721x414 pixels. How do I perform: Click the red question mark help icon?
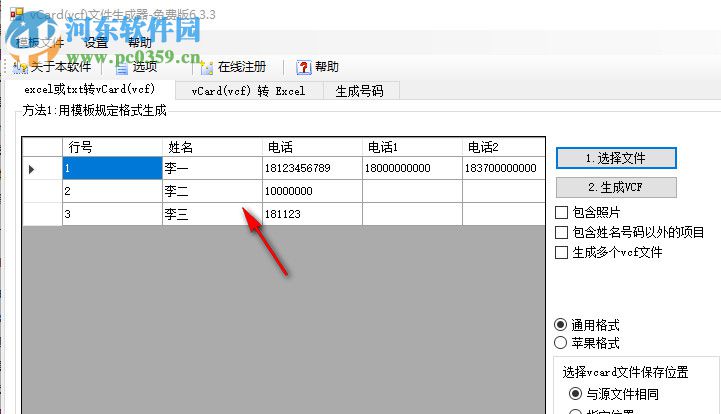pyautogui.click(x=303, y=68)
